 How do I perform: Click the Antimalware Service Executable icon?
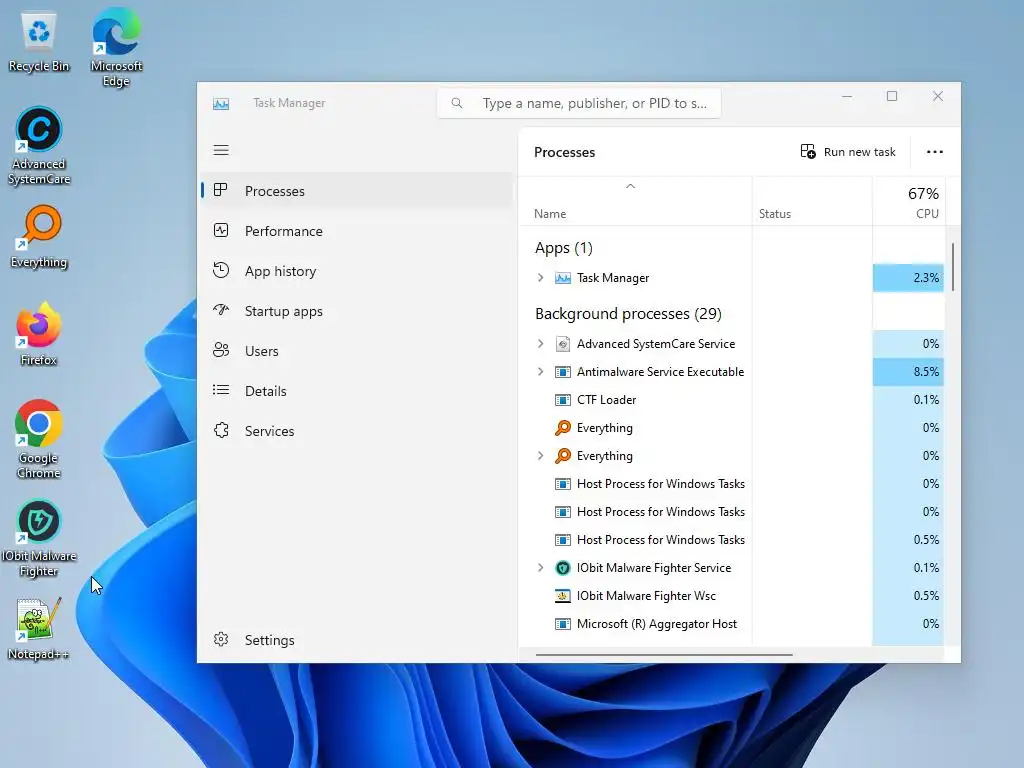click(x=562, y=372)
